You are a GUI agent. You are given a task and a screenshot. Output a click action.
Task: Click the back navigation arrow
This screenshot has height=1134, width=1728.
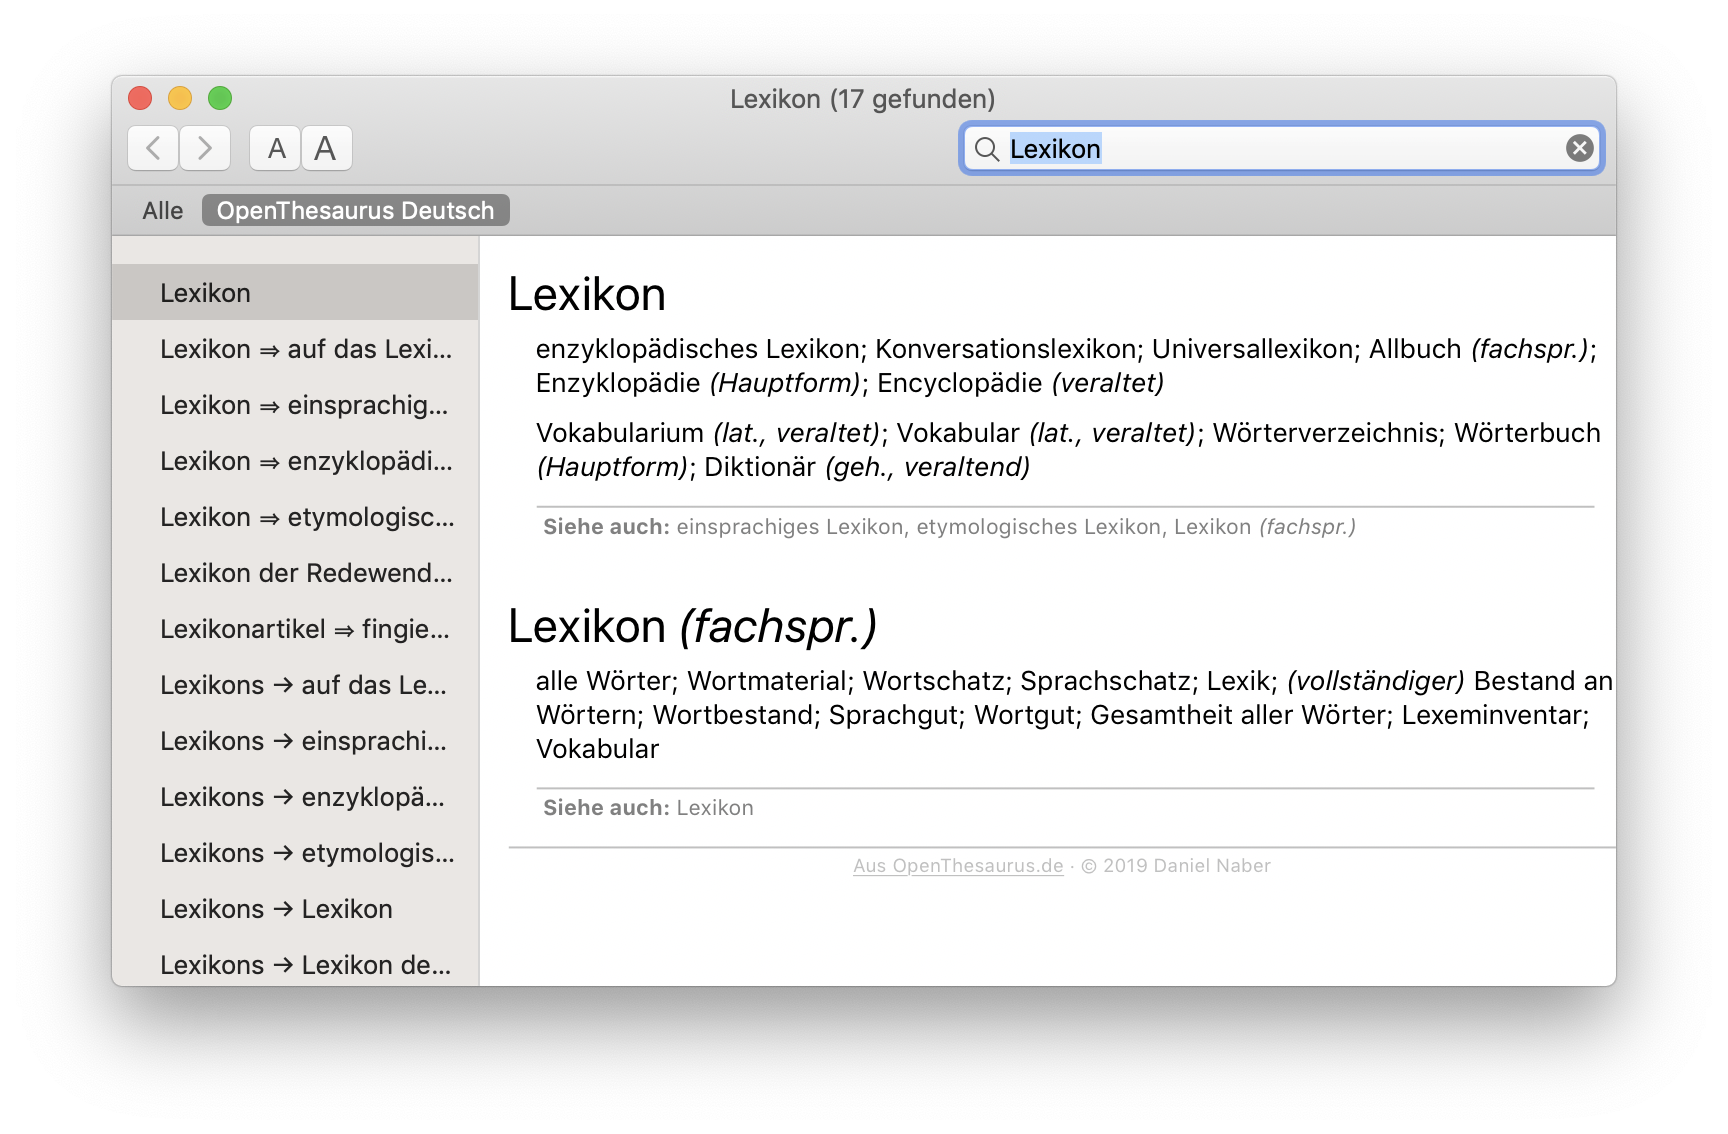click(153, 148)
